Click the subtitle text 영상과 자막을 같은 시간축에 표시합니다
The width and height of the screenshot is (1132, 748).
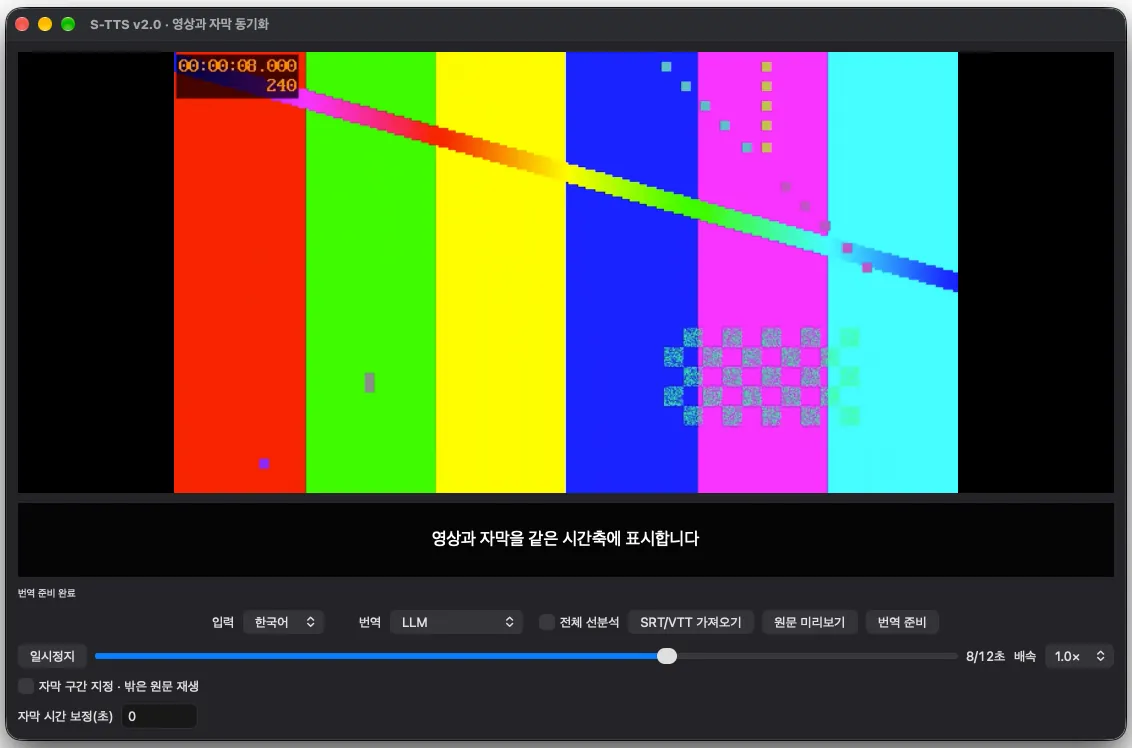pyautogui.click(x=565, y=539)
